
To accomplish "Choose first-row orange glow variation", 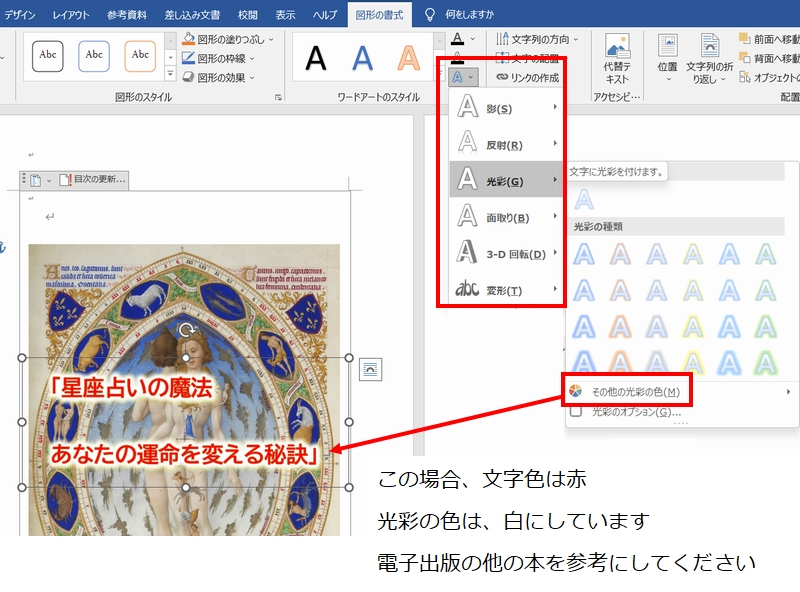I will pos(620,254).
